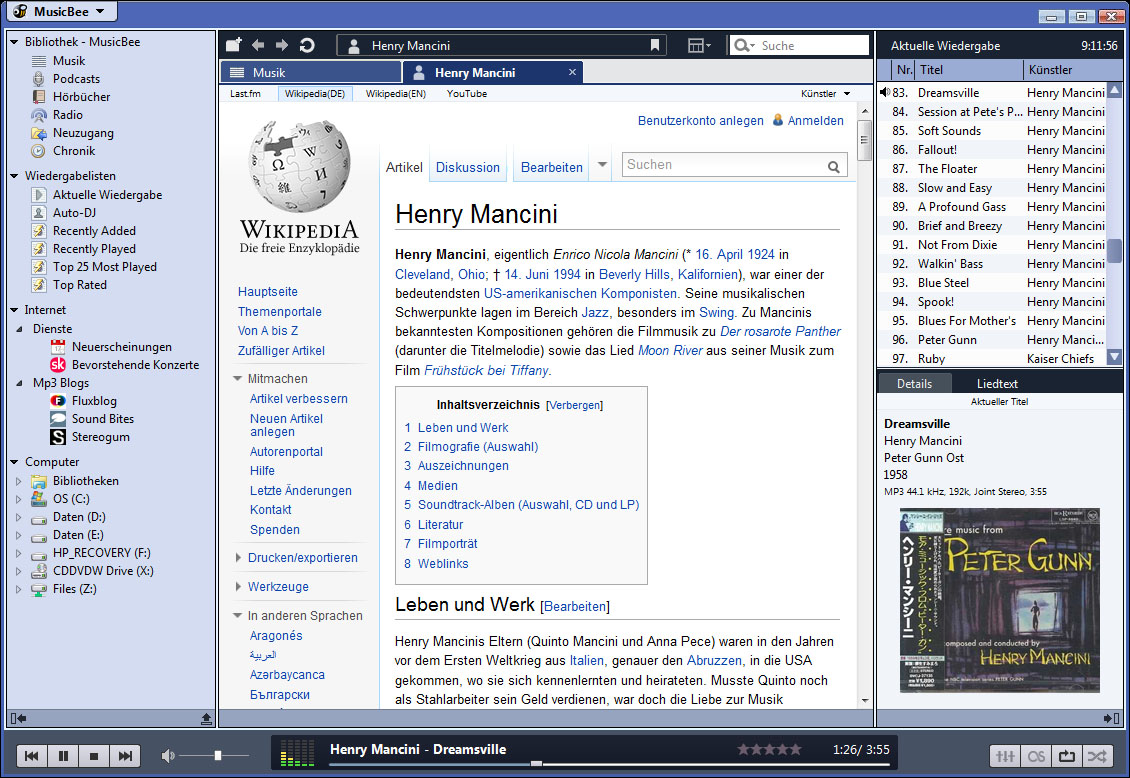Collapse the Mp3 Blogs tree node
Image resolution: width=1130 pixels, height=778 pixels.
[x=19, y=383]
